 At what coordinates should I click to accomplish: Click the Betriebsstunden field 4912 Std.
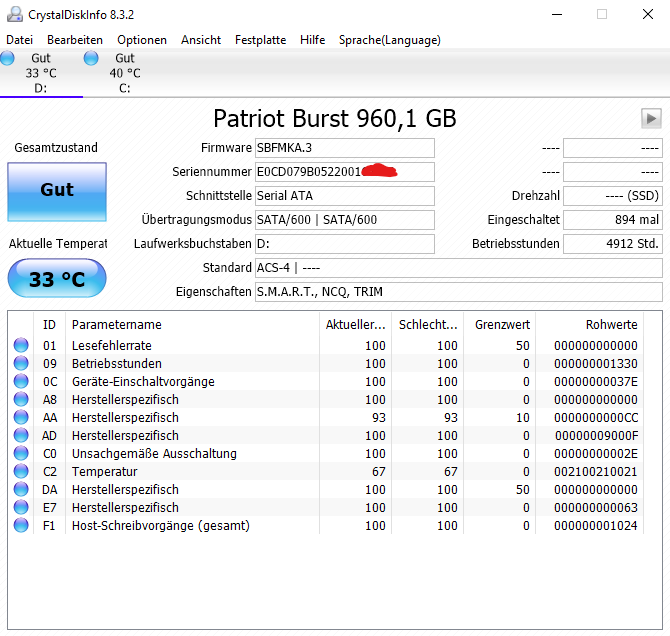[613, 244]
